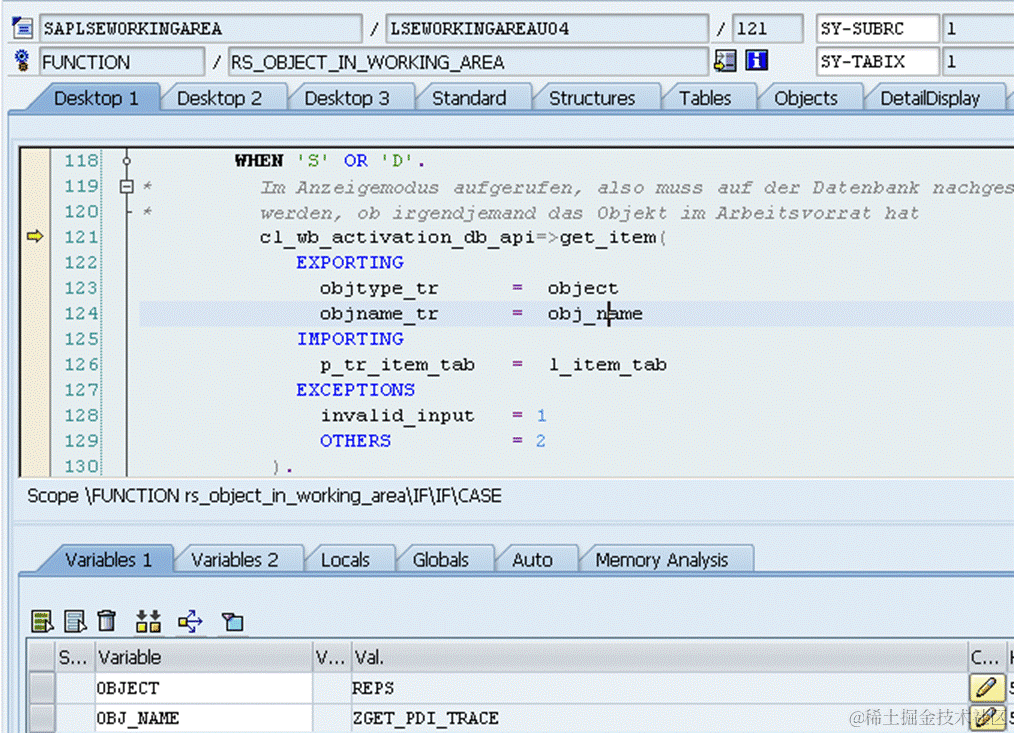Select the Auto tab

pyautogui.click(x=532, y=560)
